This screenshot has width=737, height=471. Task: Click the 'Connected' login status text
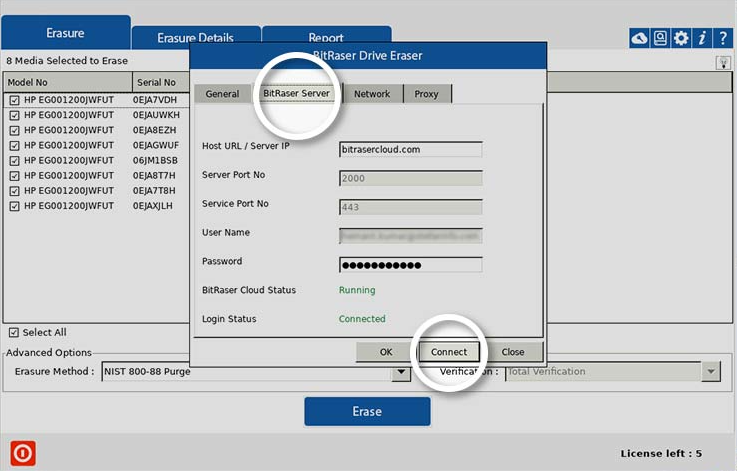click(x=362, y=319)
